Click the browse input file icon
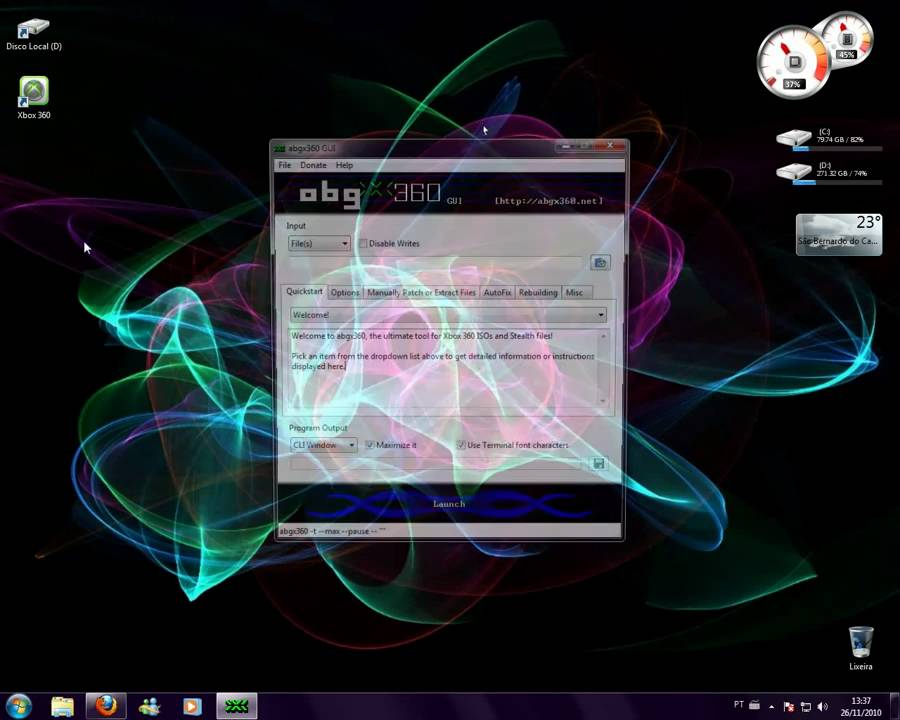 [600, 262]
